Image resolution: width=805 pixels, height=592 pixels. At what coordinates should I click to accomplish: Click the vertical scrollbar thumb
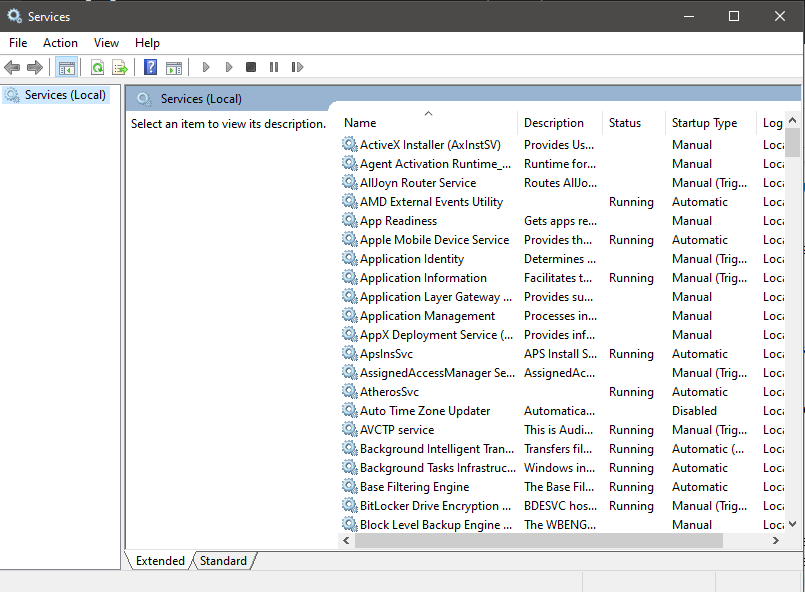point(792,142)
